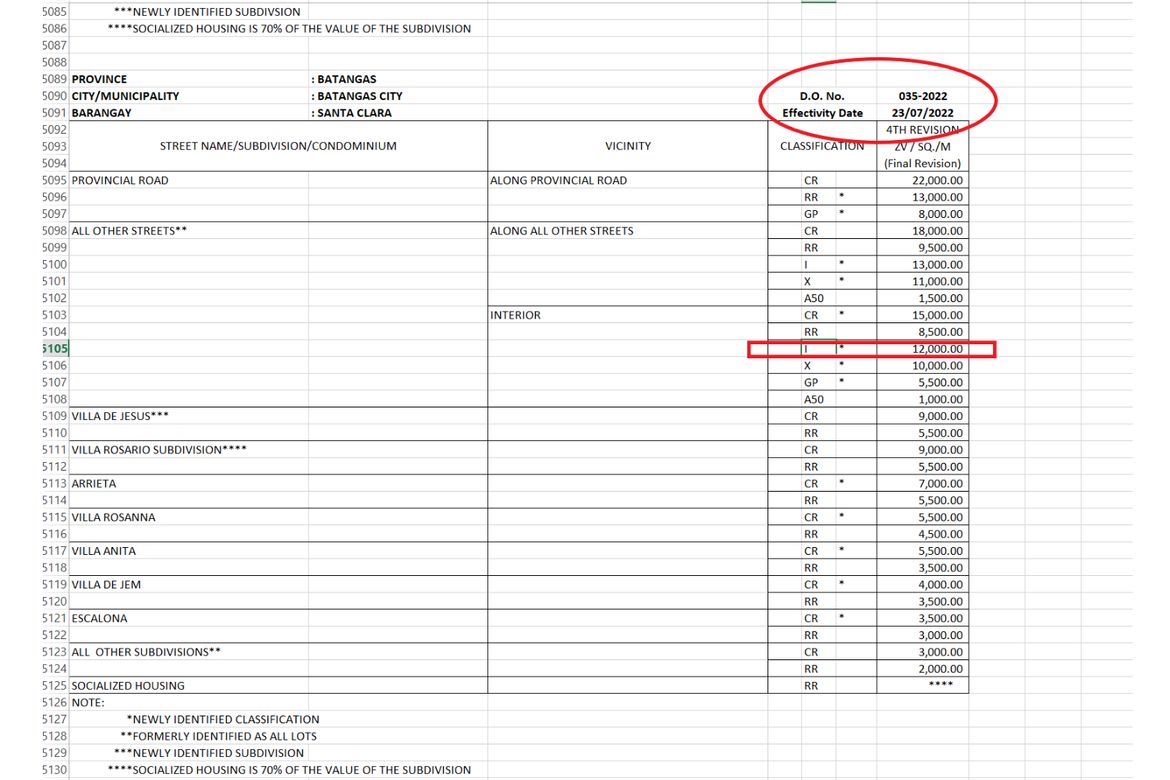Screen dimensions: 1170x780
Task: Select the 11,000.00 value cell
Action: tap(937, 281)
